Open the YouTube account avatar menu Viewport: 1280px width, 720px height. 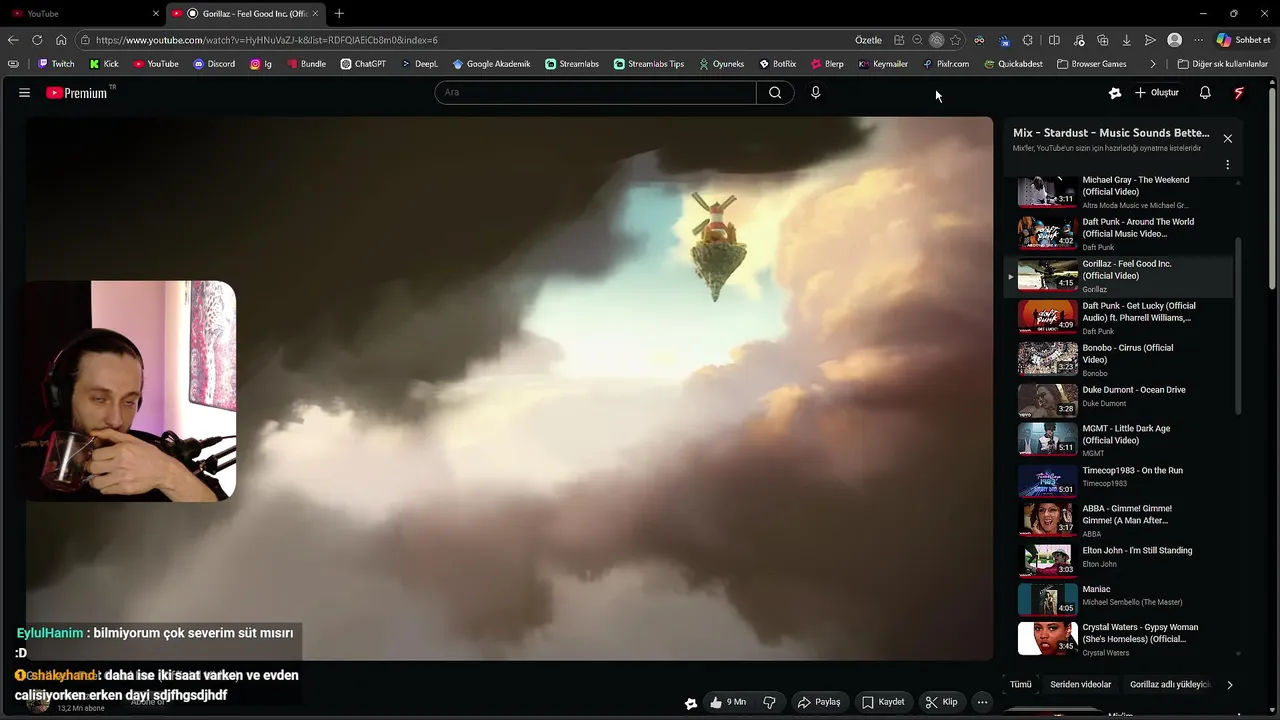pyautogui.click(x=1239, y=93)
